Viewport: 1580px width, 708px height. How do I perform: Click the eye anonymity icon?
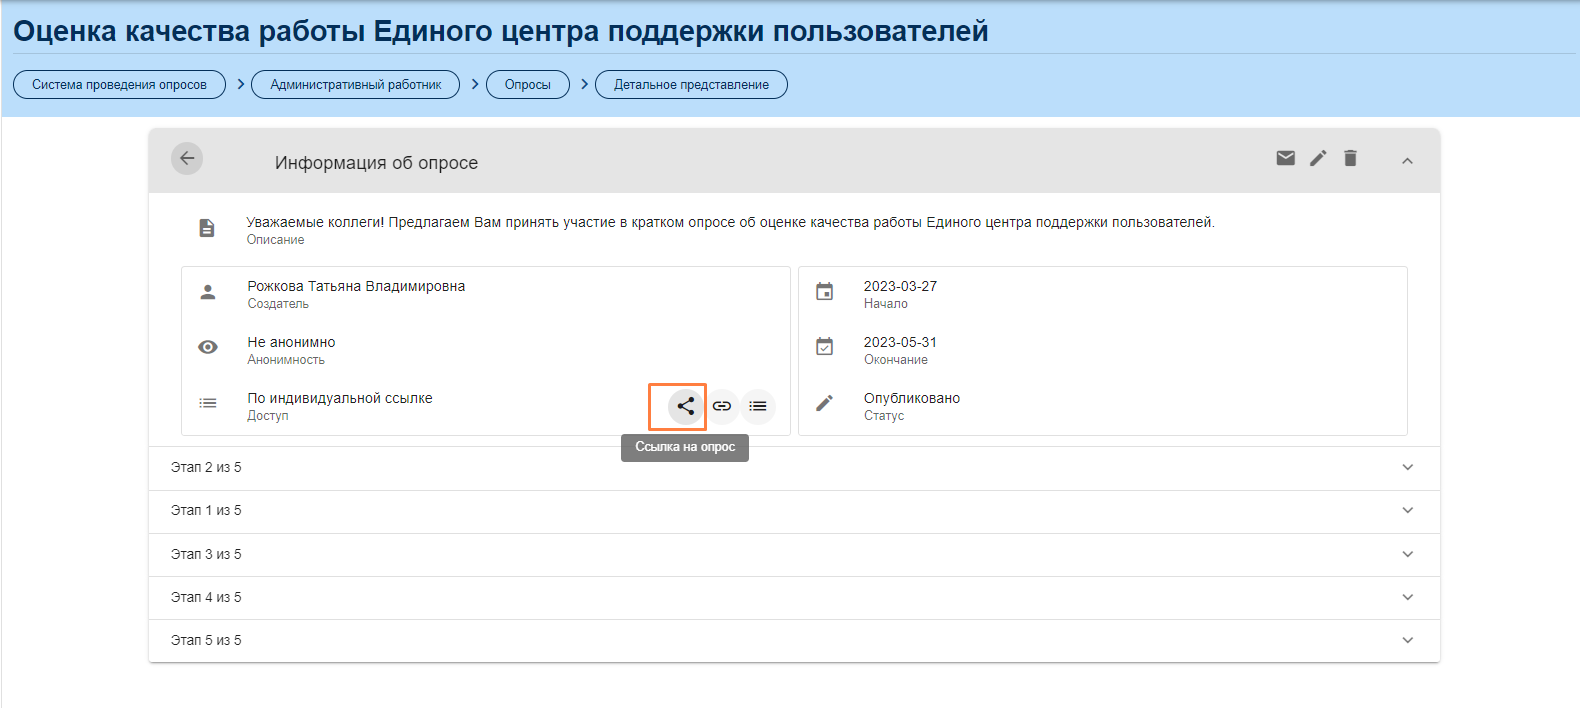coord(208,347)
